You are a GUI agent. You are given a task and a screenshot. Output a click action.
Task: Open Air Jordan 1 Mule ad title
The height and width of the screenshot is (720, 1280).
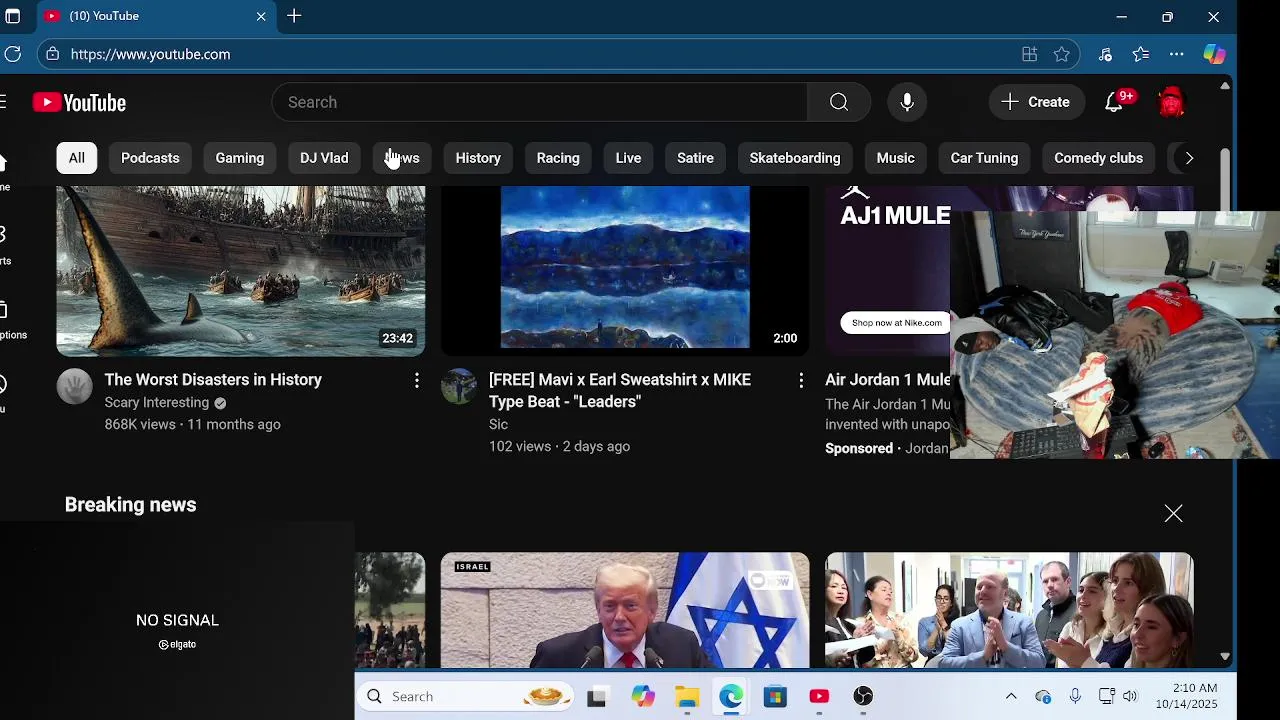[887, 380]
